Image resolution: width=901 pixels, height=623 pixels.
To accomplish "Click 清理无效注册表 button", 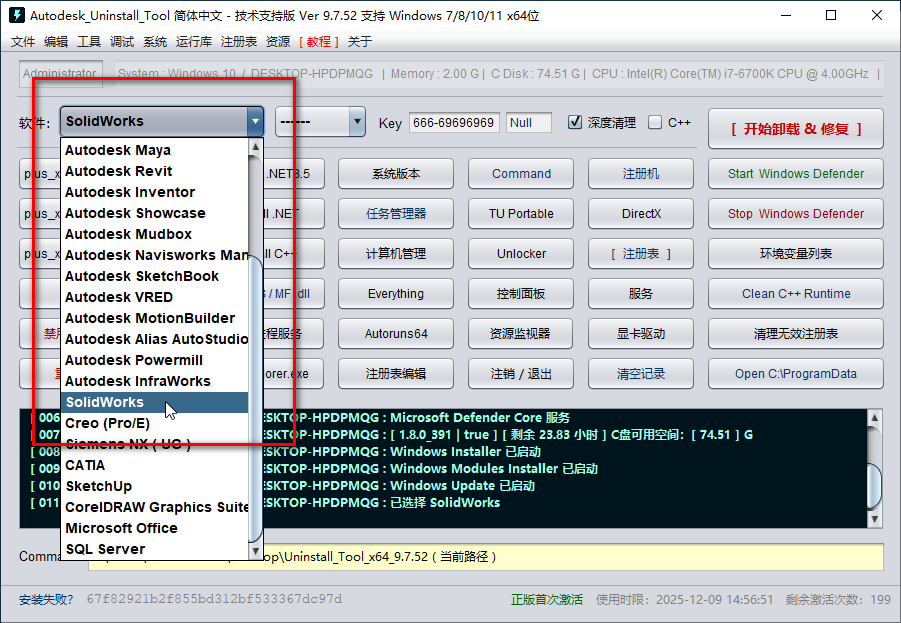I will 795,333.
